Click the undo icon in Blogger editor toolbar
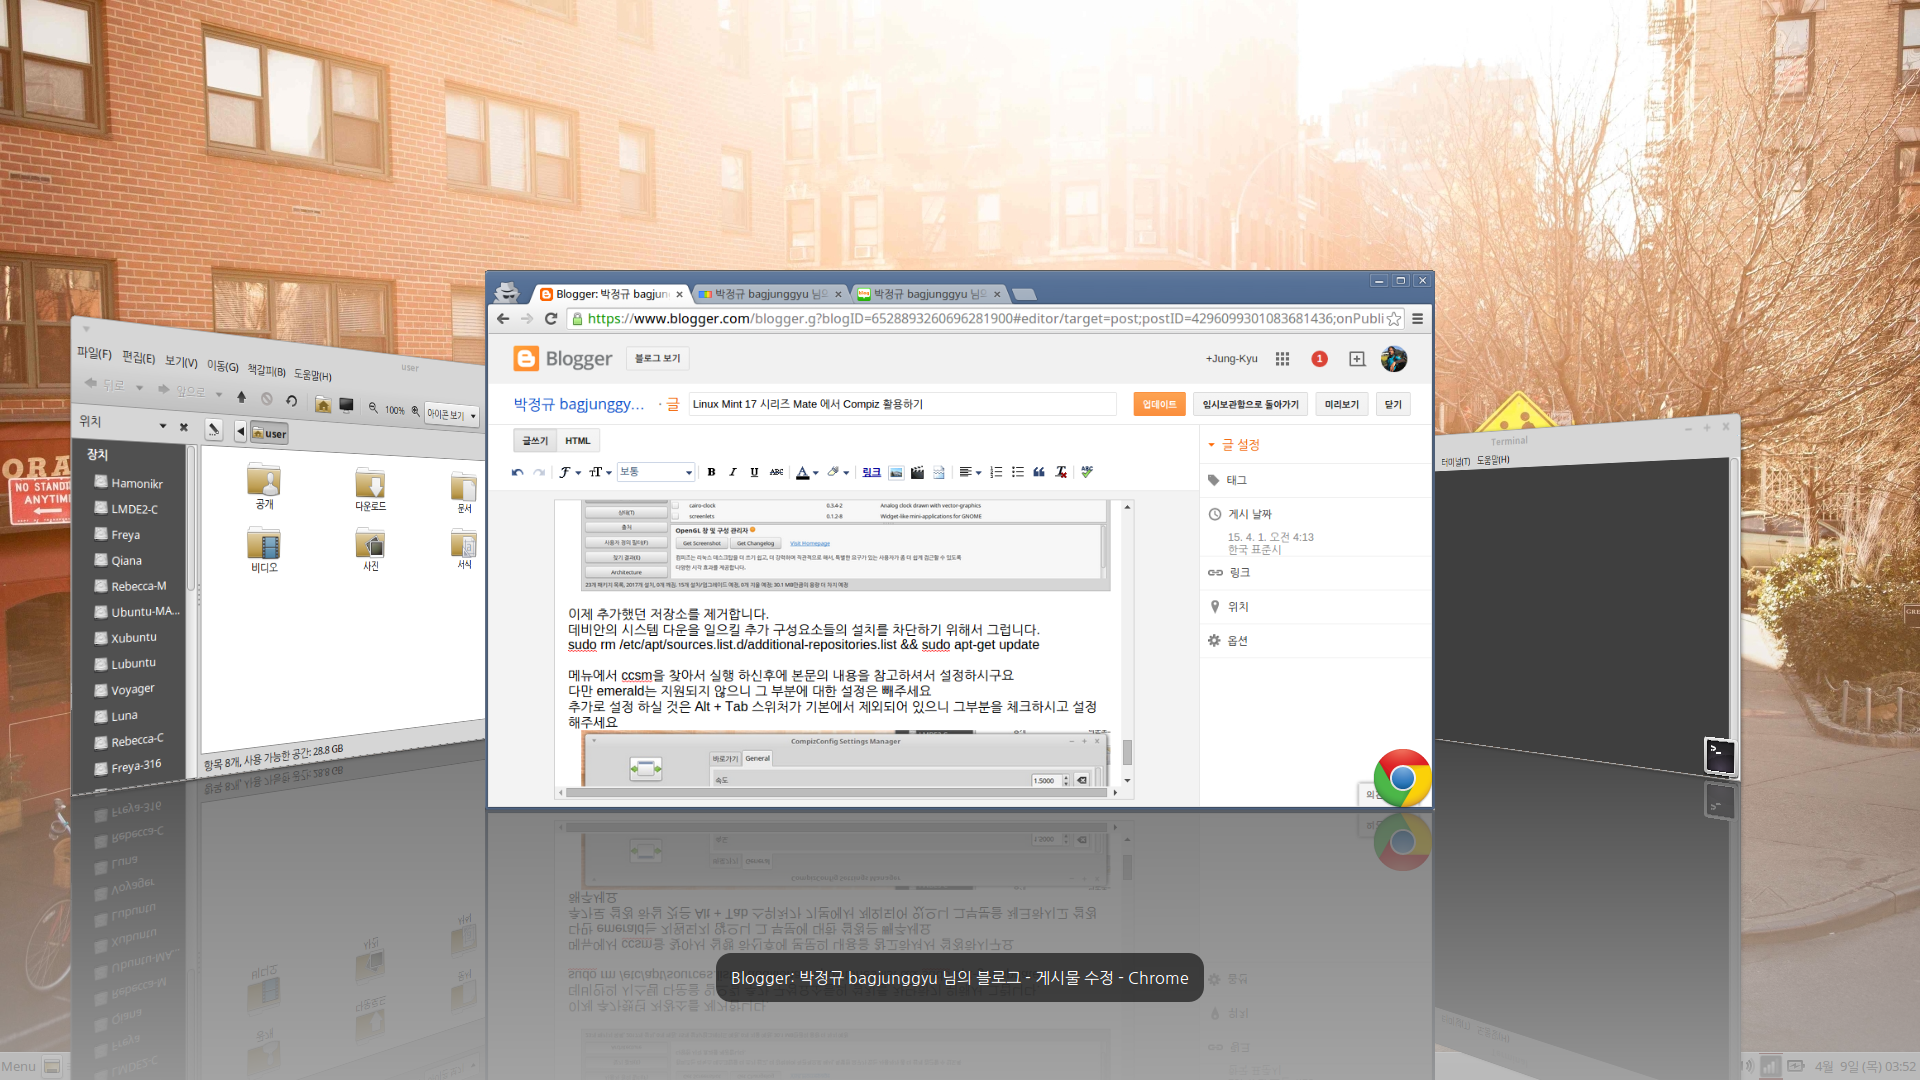Image resolution: width=1920 pixels, height=1080 pixels. (517, 472)
